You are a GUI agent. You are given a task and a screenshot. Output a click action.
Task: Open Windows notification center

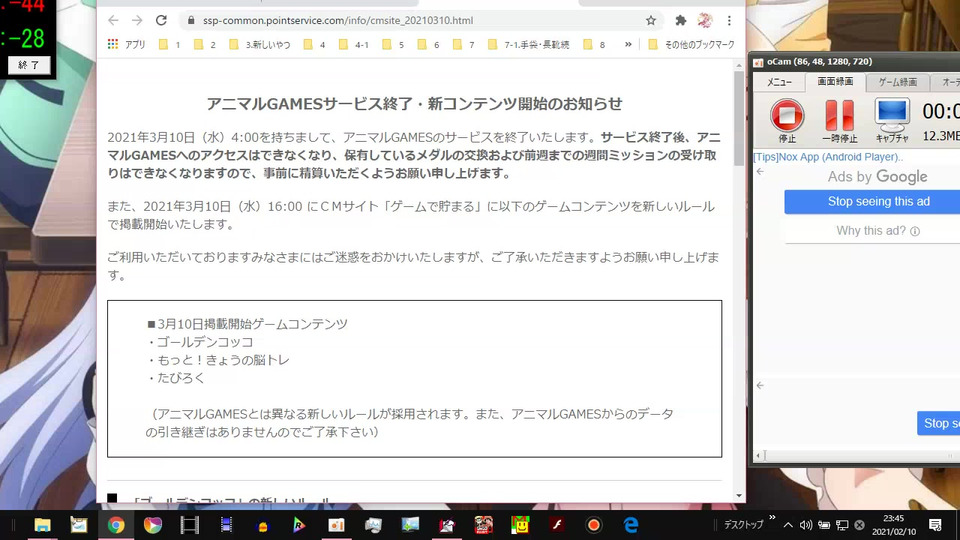935,525
